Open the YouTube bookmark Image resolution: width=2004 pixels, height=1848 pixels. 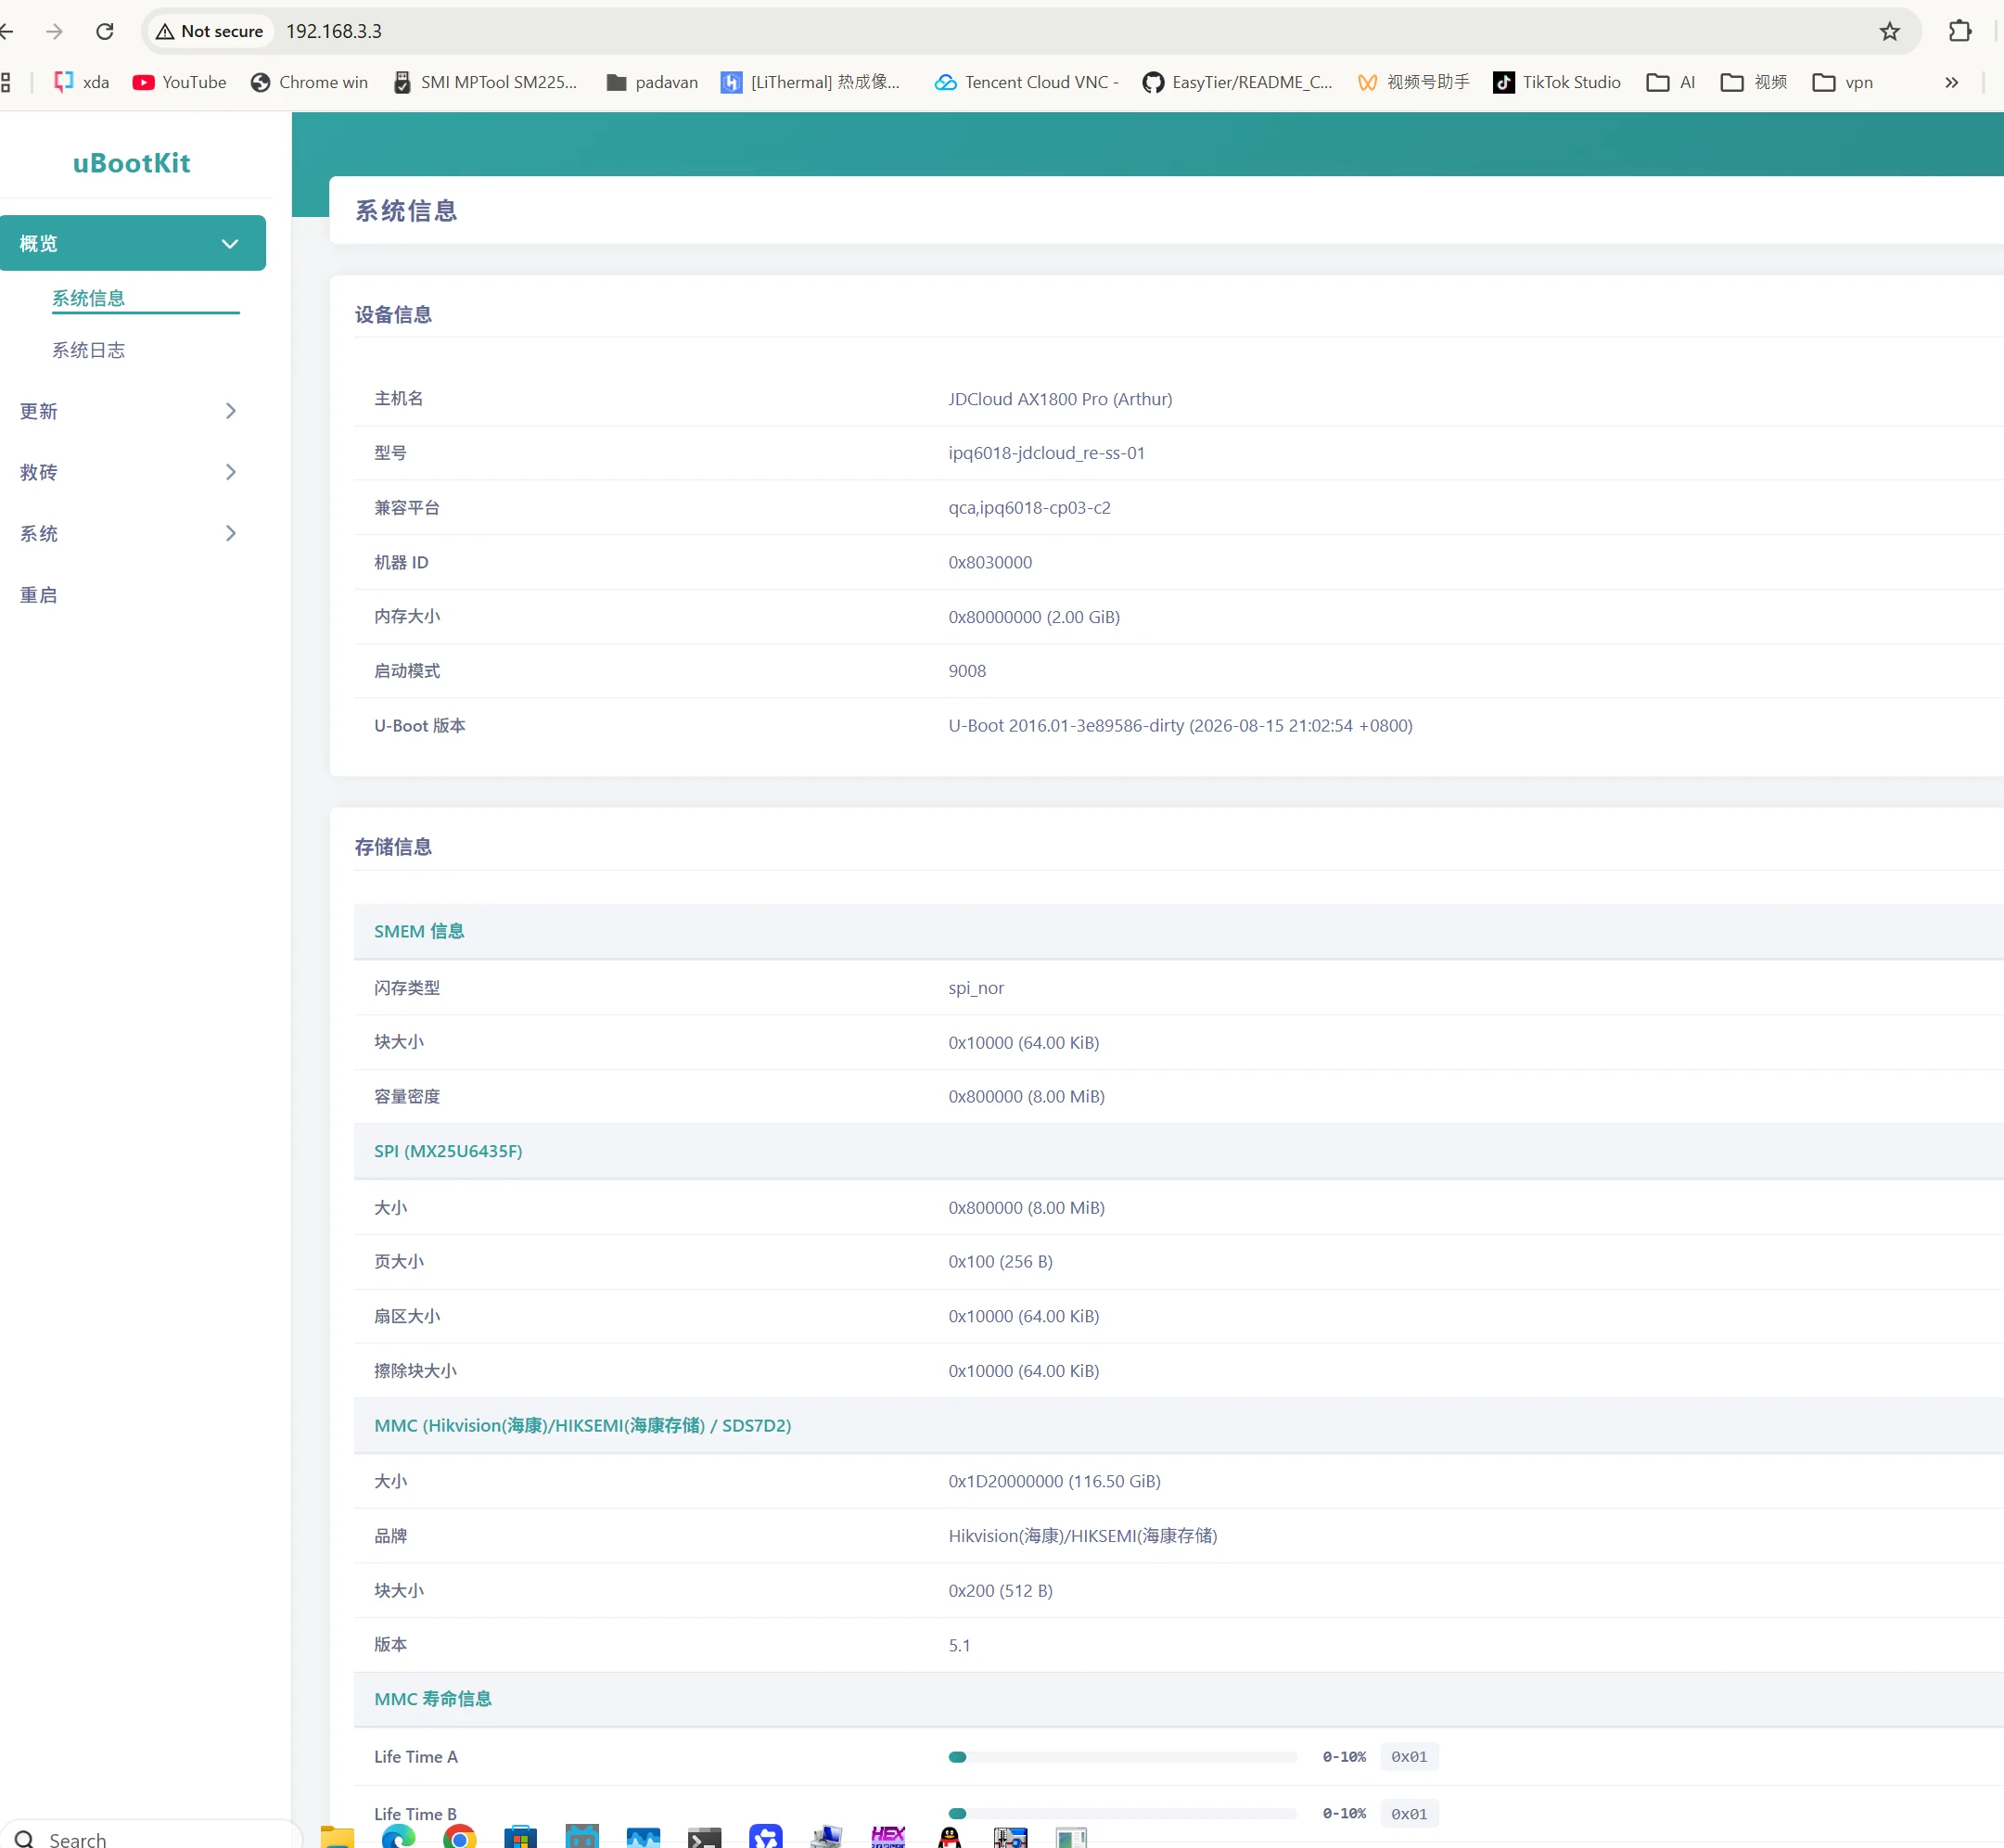point(180,82)
